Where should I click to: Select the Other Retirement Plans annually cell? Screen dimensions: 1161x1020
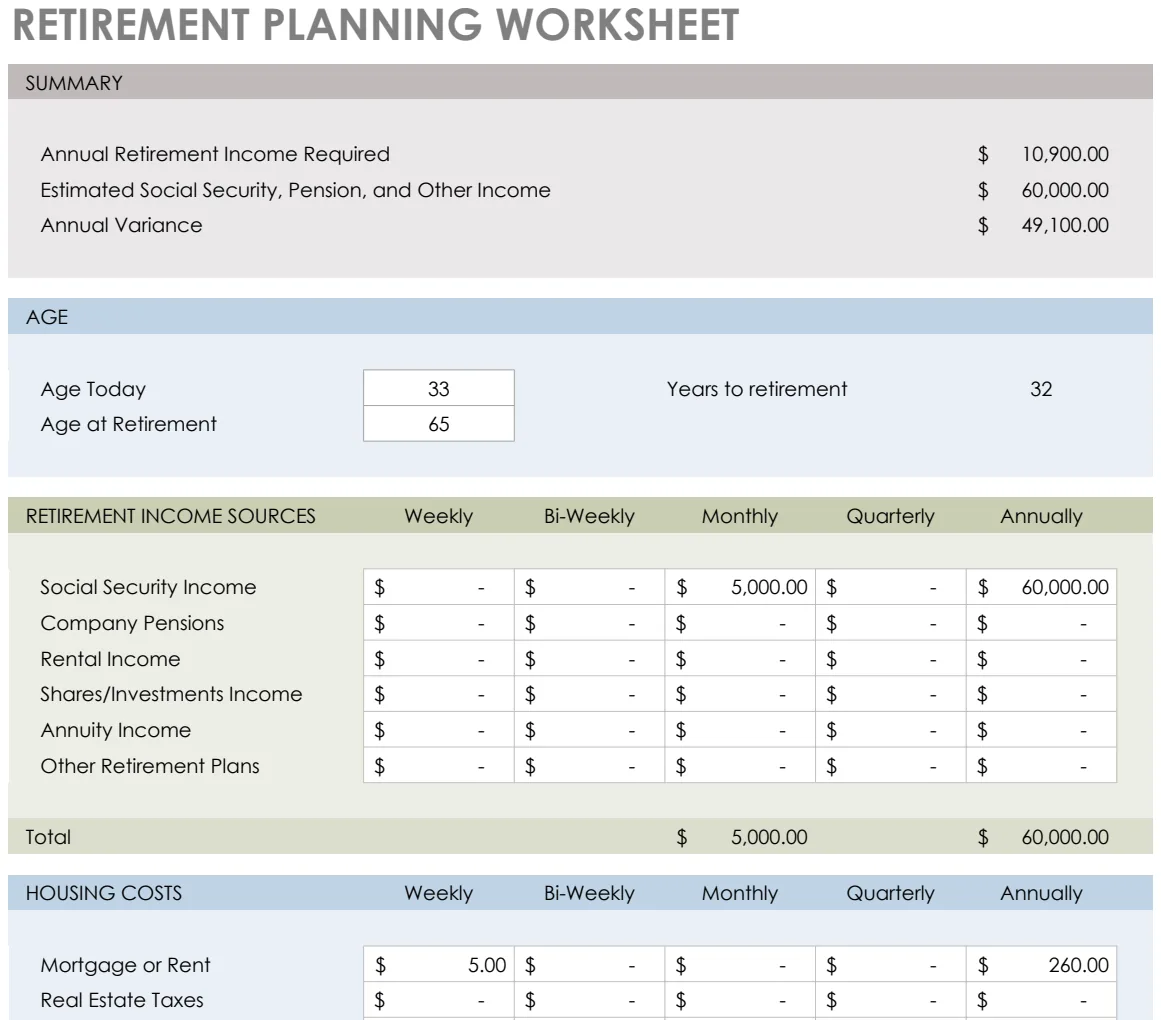coord(1041,765)
